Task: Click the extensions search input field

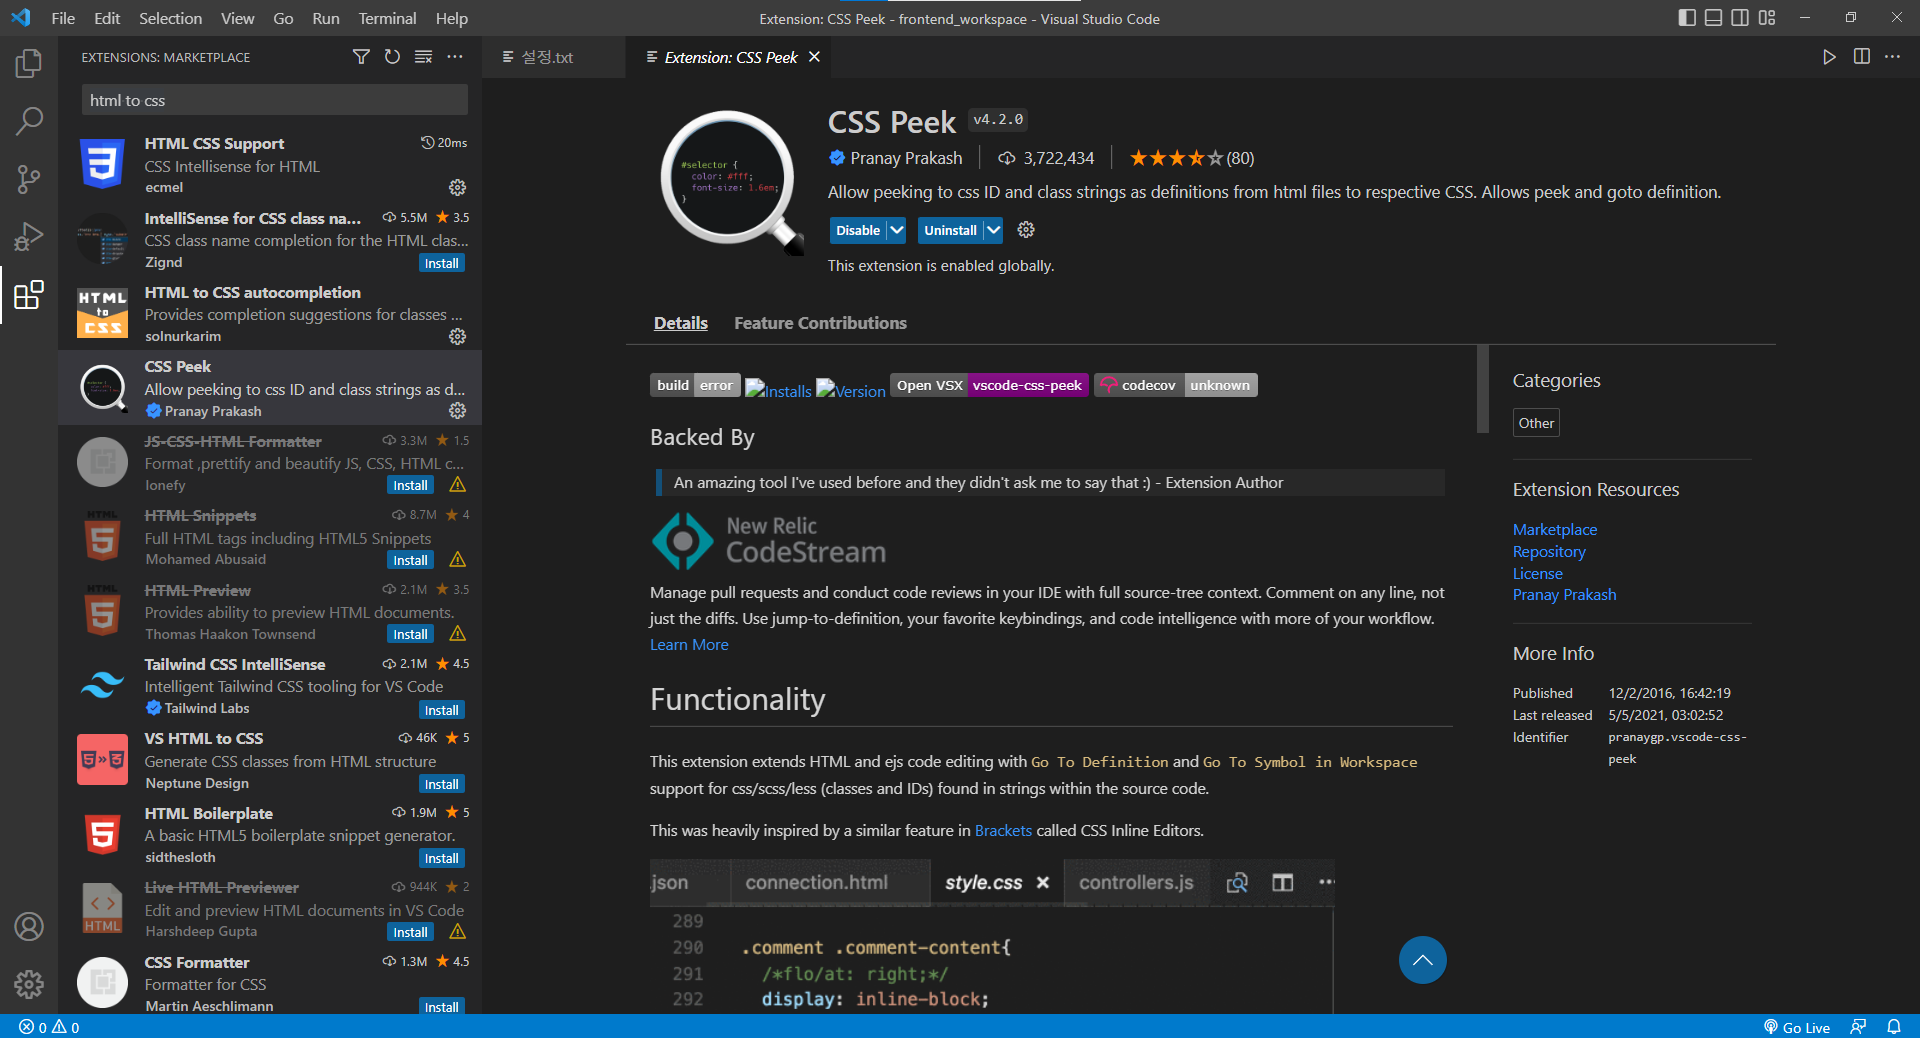Action: point(274,100)
